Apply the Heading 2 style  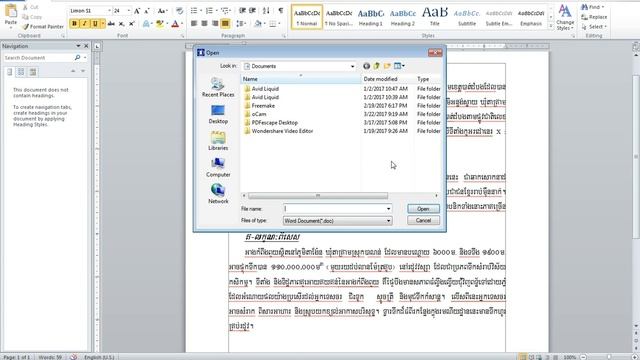coord(403,17)
